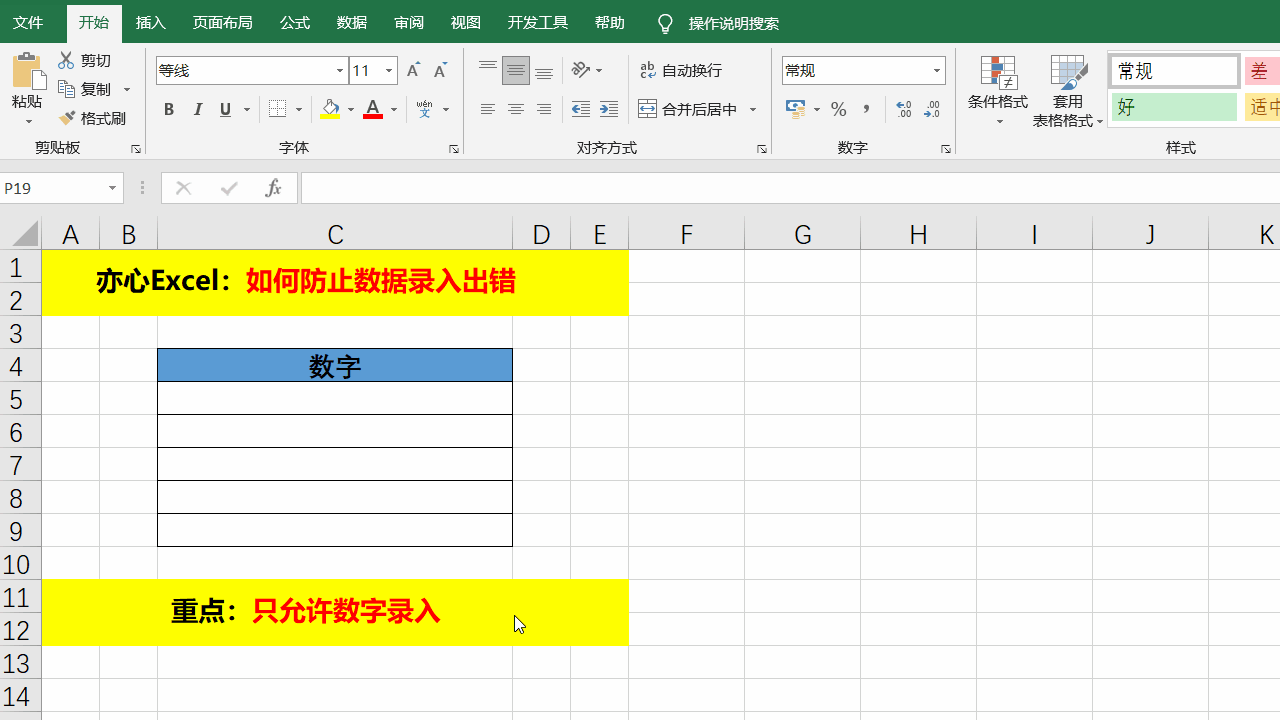Toggle bold formatting
The height and width of the screenshot is (720, 1280).
coord(169,109)
